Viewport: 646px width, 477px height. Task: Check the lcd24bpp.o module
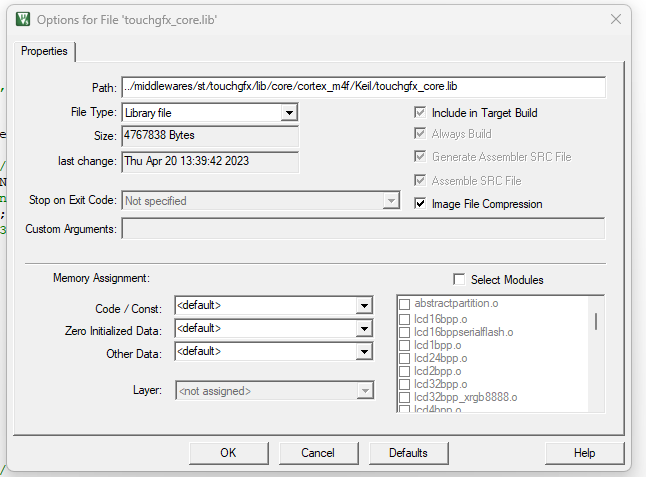(405, 358)
